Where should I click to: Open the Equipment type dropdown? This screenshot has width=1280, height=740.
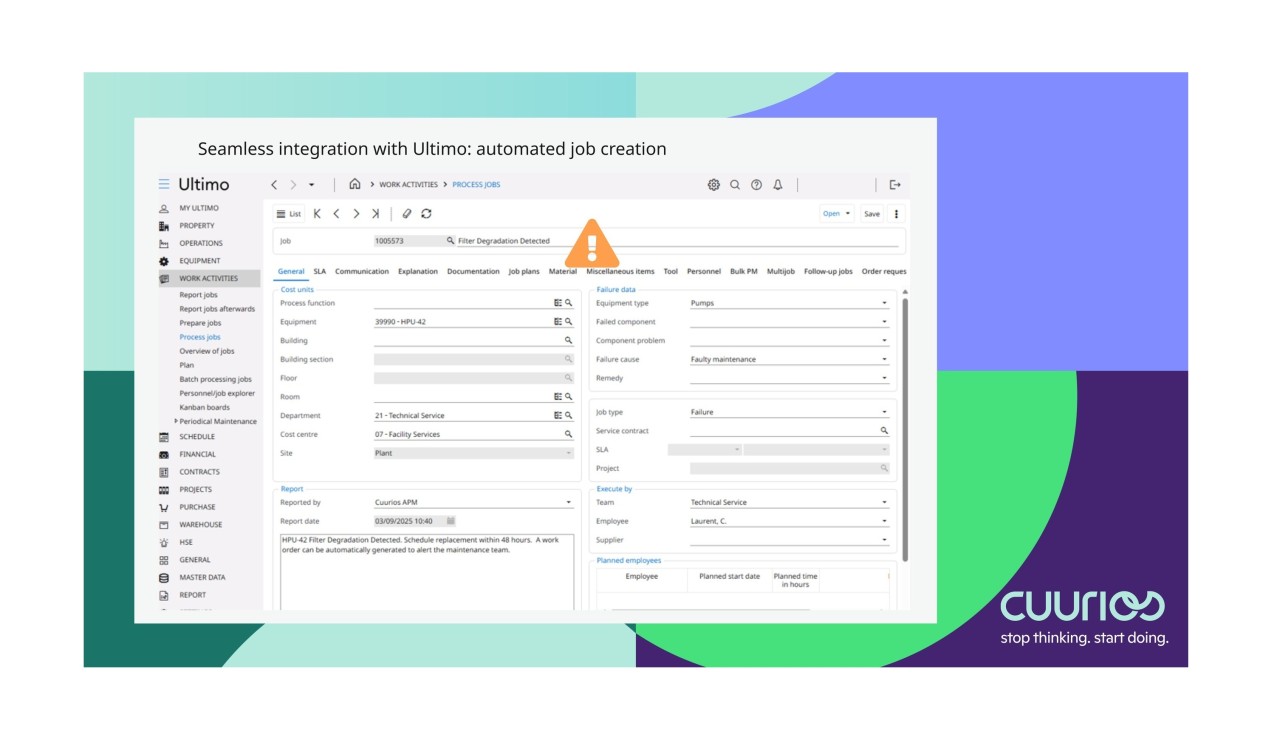884,303
